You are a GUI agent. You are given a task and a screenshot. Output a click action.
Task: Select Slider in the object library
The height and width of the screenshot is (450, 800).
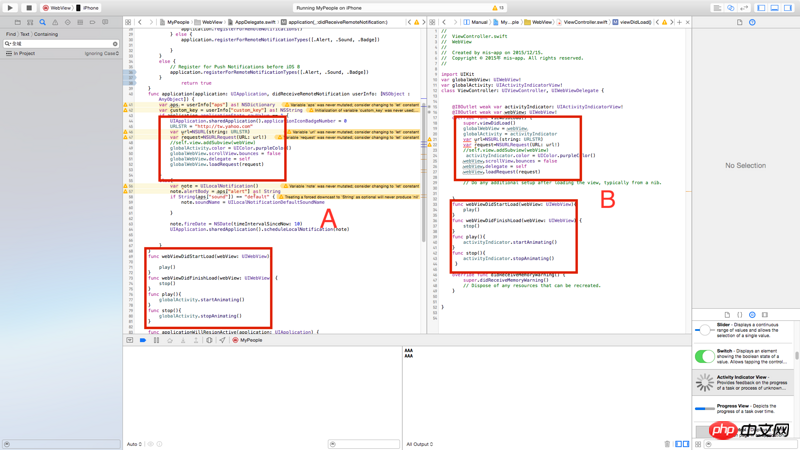tap(743, 330)
